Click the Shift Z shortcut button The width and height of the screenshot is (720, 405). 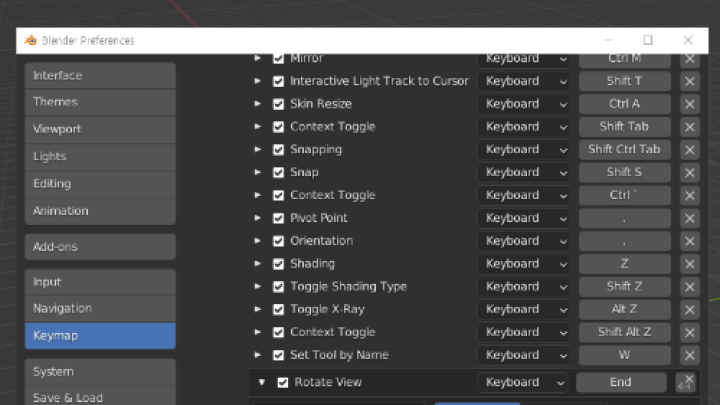click(x=624, y=287)
